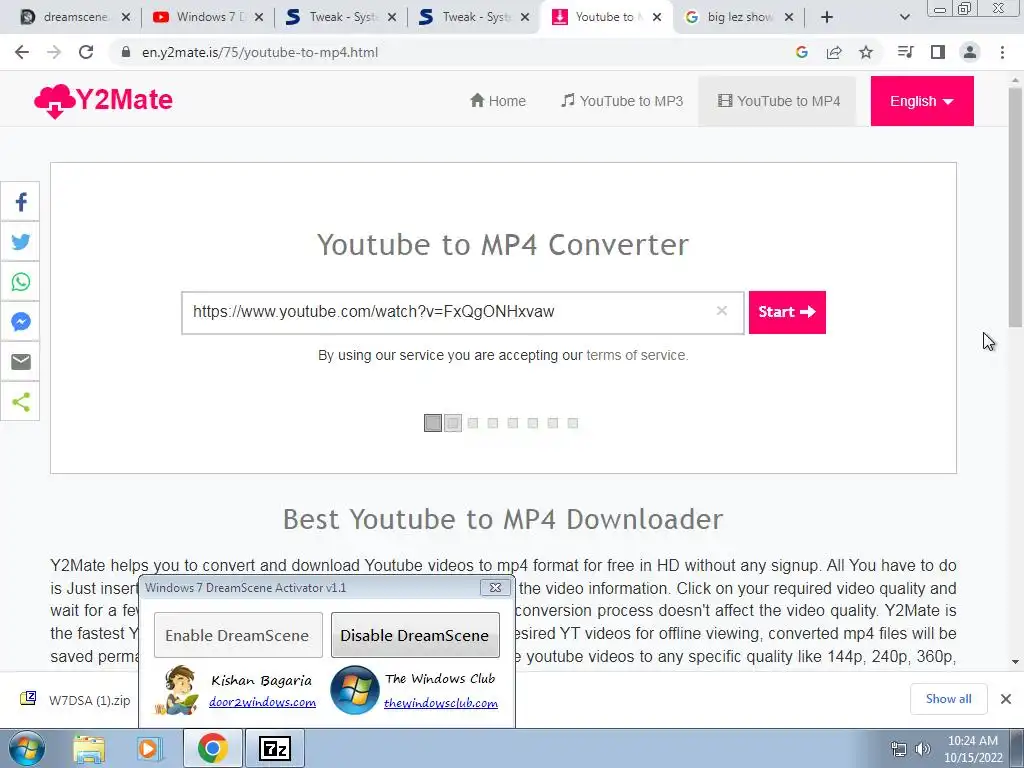Bookmark this page with the star icon
The image size is (1024, 768).
pos(866,52)
